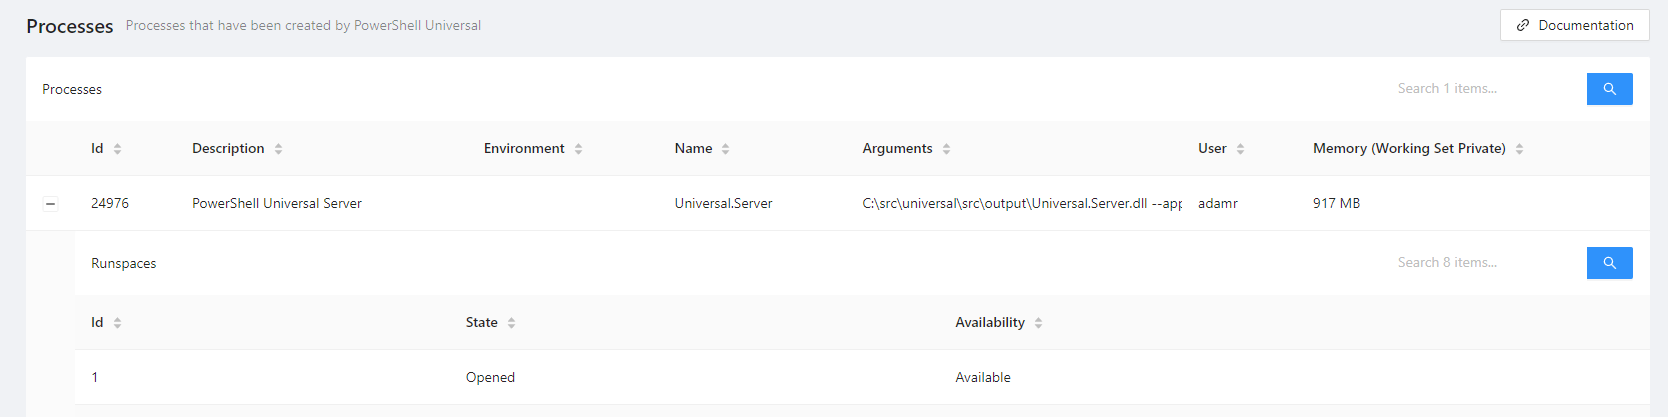The image size is (1668, 417).
Task: Sort runspaces by Id sort icon
Action: [117, 323]
